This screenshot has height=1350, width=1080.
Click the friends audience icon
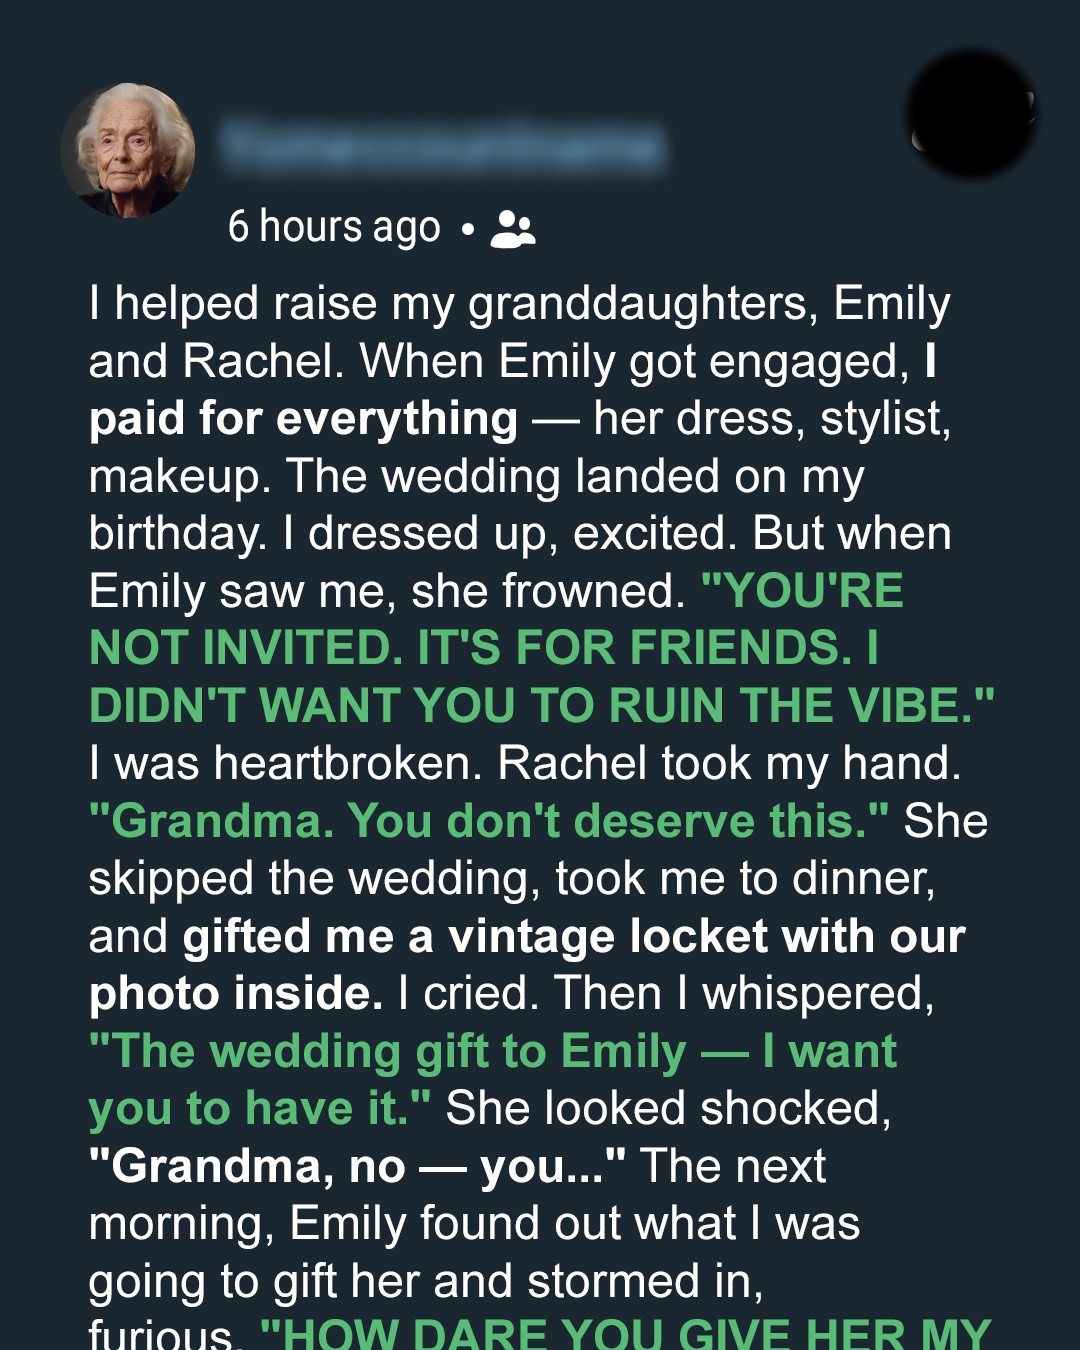tap(513, 229)
